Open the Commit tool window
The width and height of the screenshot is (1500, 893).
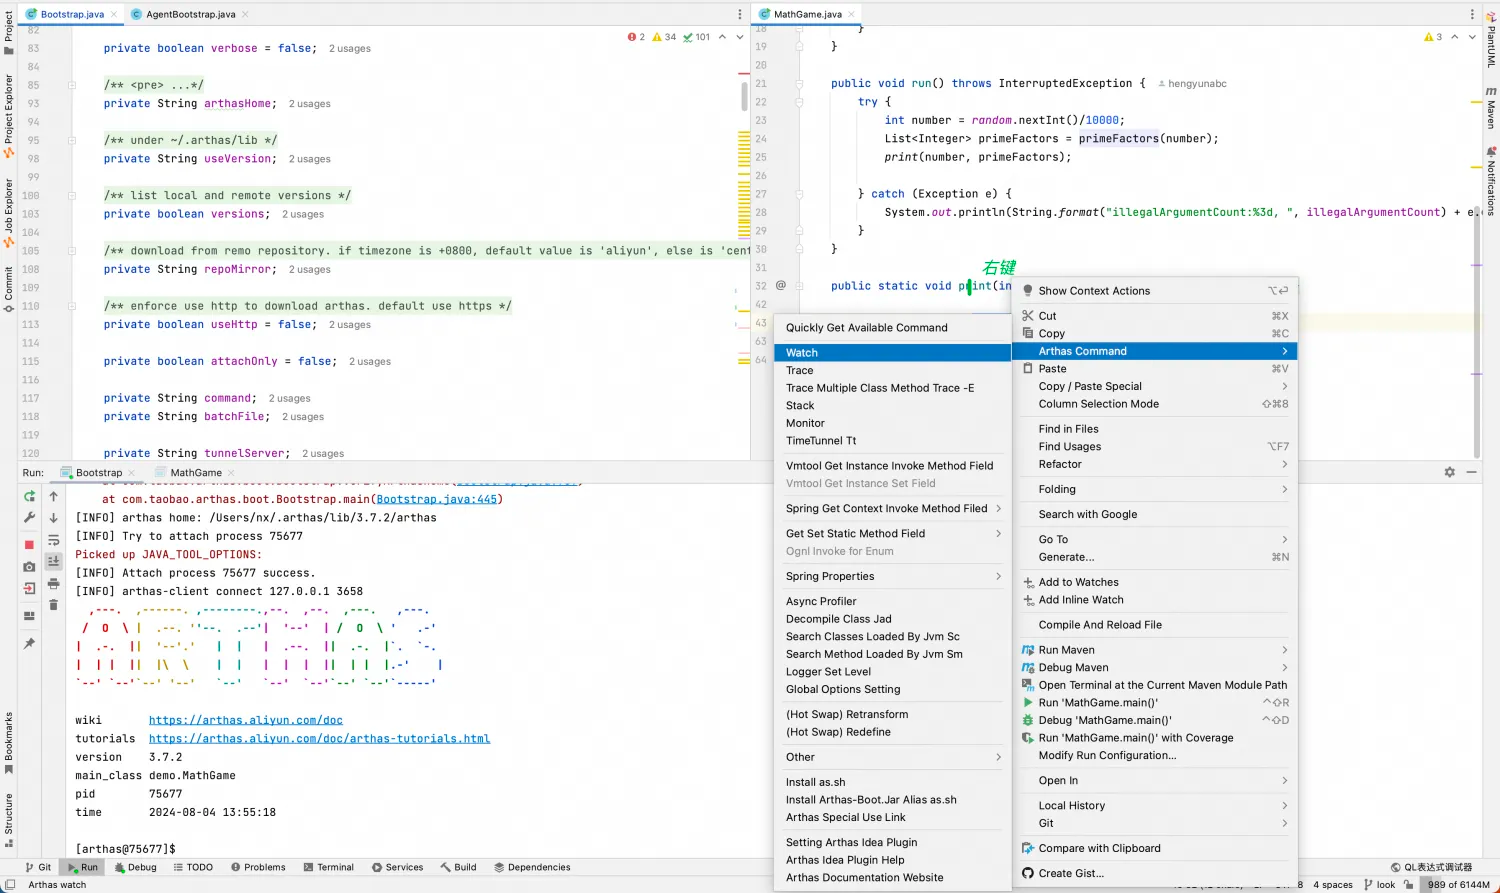[x=9, y=290]
